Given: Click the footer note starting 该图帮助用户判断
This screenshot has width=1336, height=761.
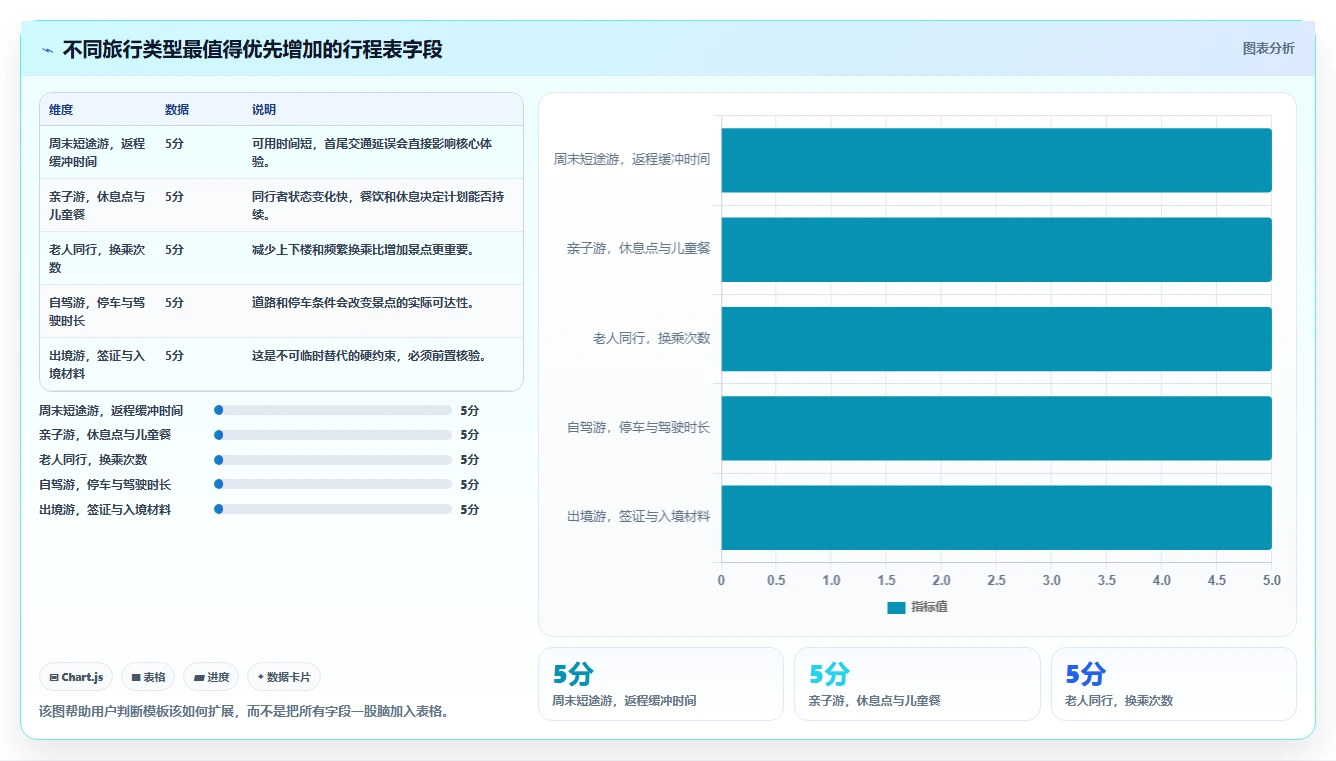Looking at the screenshot, I should click(244, 711).
